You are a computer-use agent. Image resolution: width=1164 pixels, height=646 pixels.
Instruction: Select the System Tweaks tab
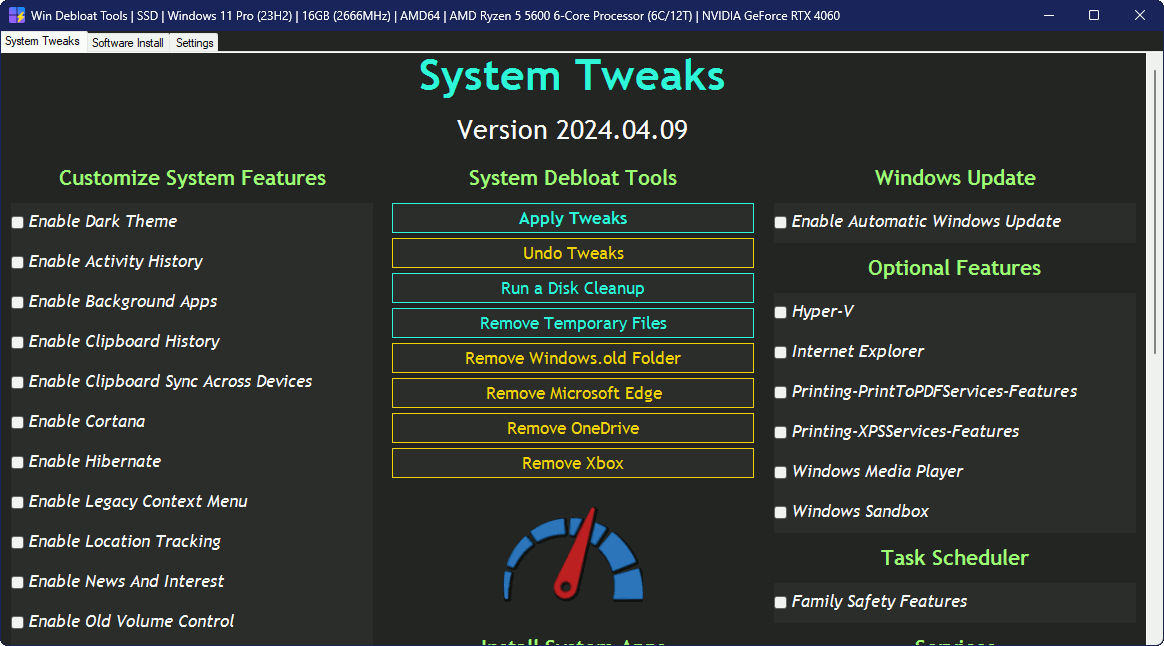42,42
